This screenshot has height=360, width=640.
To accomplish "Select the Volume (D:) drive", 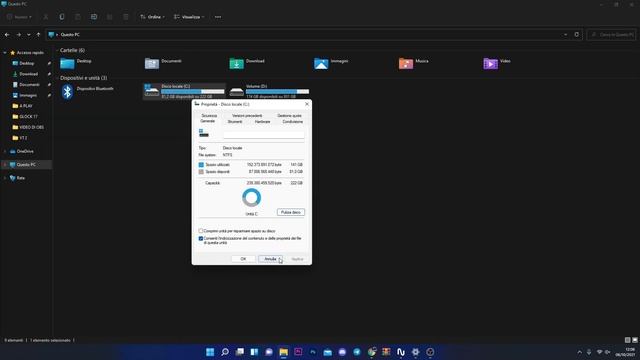I will click(269, 91).
